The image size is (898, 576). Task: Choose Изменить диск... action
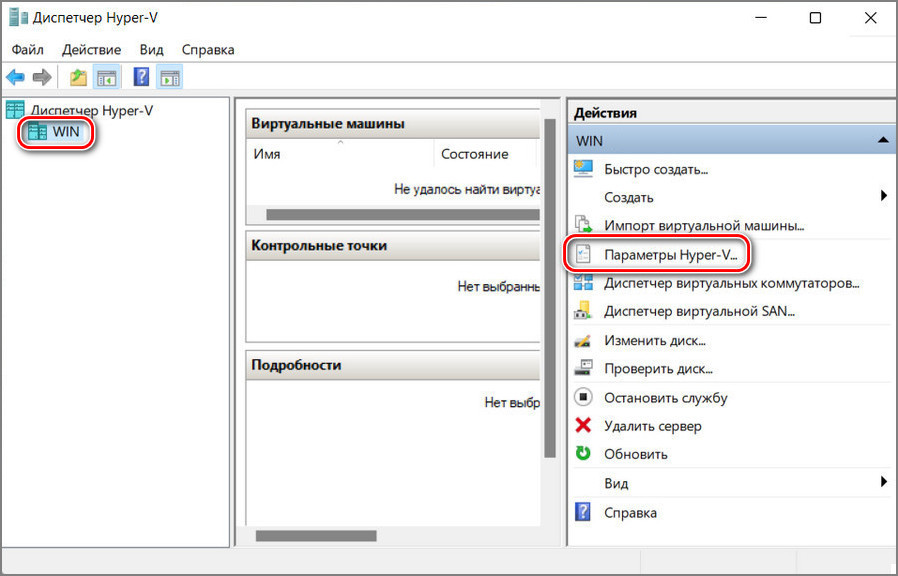655,341
